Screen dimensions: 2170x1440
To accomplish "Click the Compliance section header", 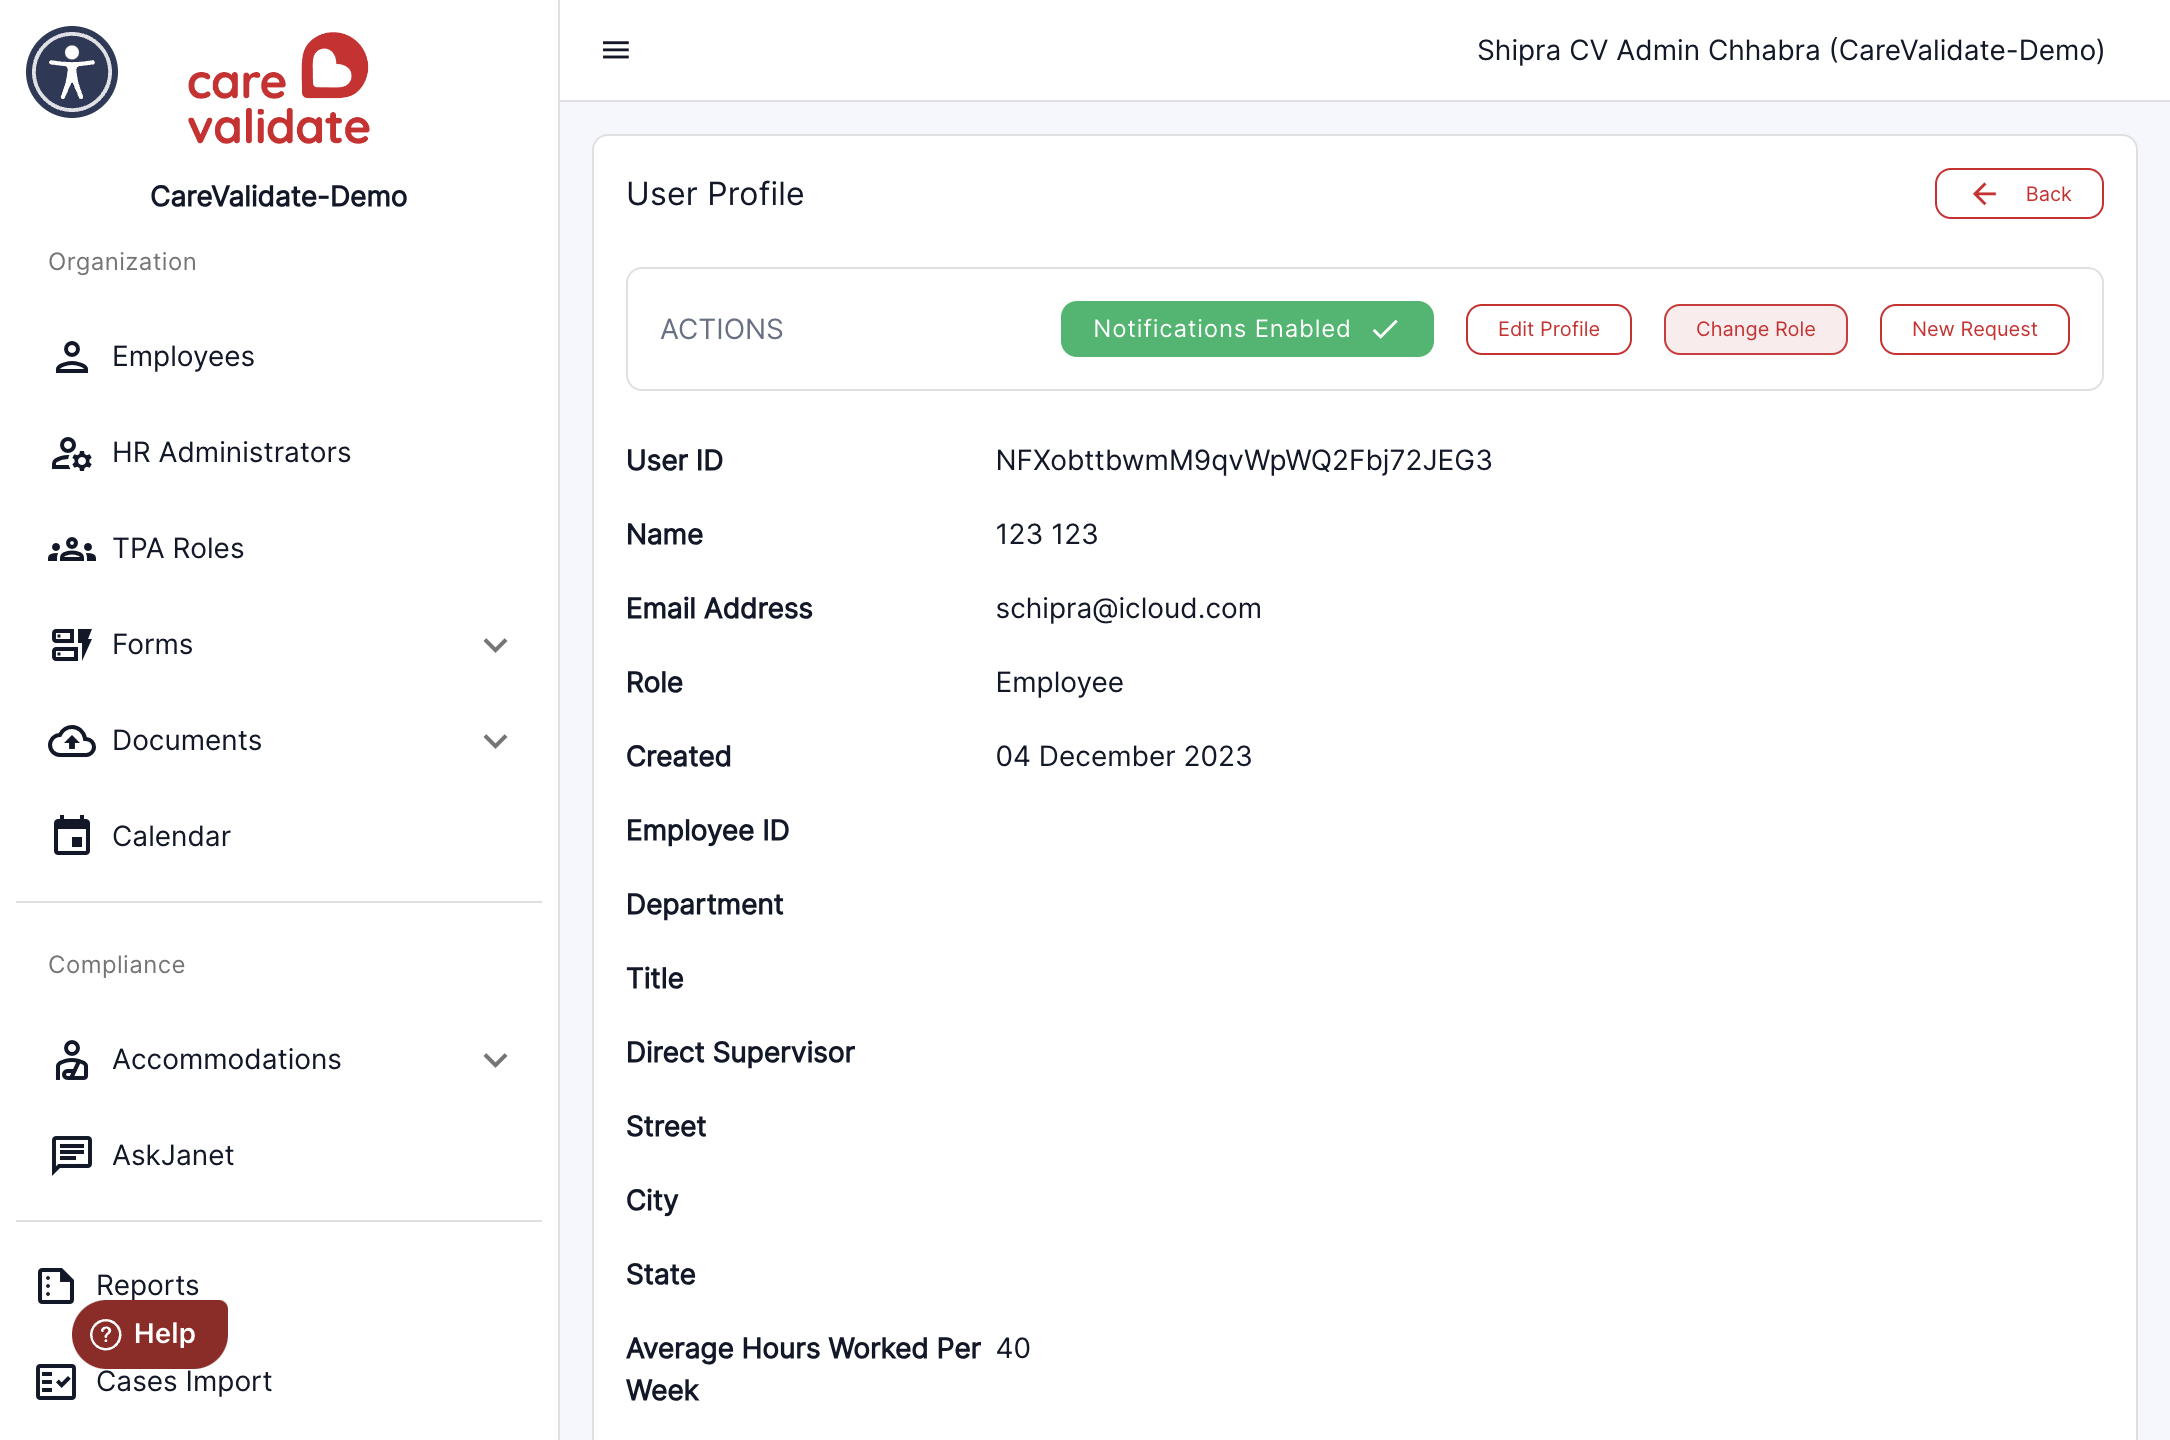I will [117, 965].
